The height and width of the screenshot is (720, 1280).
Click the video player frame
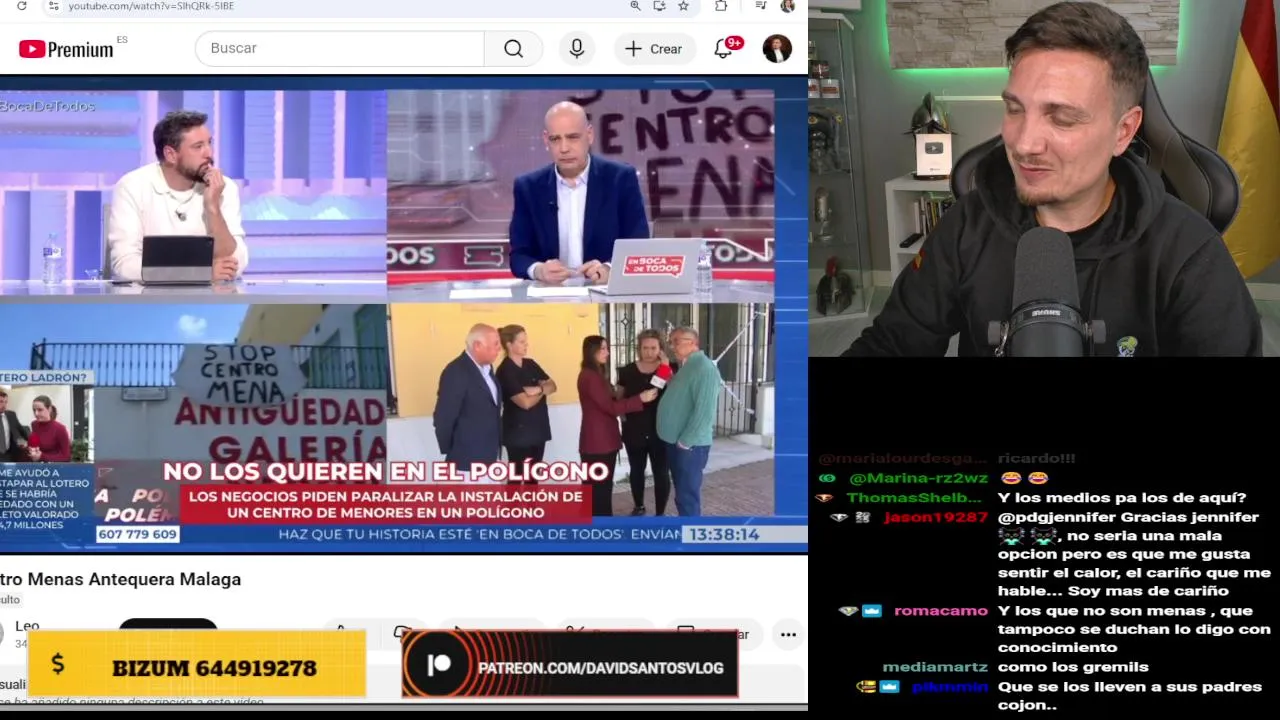tap(403, 315)
